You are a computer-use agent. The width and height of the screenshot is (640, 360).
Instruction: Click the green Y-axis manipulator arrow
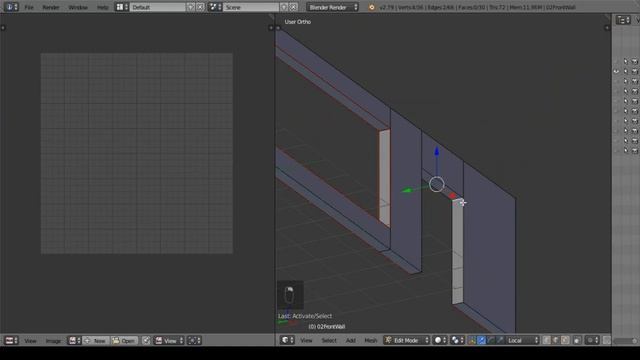pyautogui.click(x=407, y=190)
